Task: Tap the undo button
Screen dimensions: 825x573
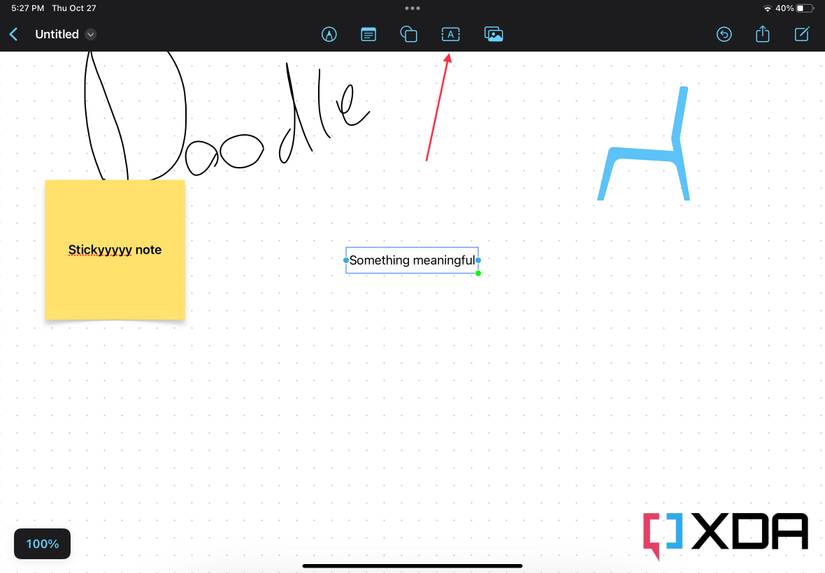Action: [x=724, y=35]
